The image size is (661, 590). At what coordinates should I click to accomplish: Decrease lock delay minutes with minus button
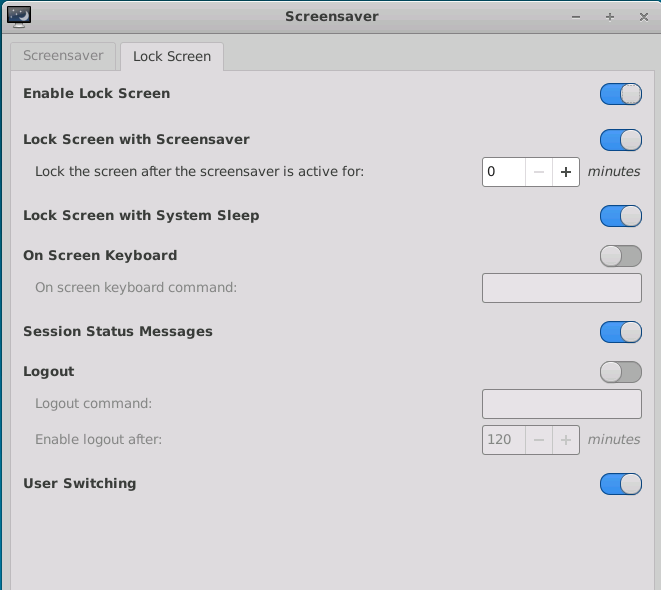tap(539, 172)
